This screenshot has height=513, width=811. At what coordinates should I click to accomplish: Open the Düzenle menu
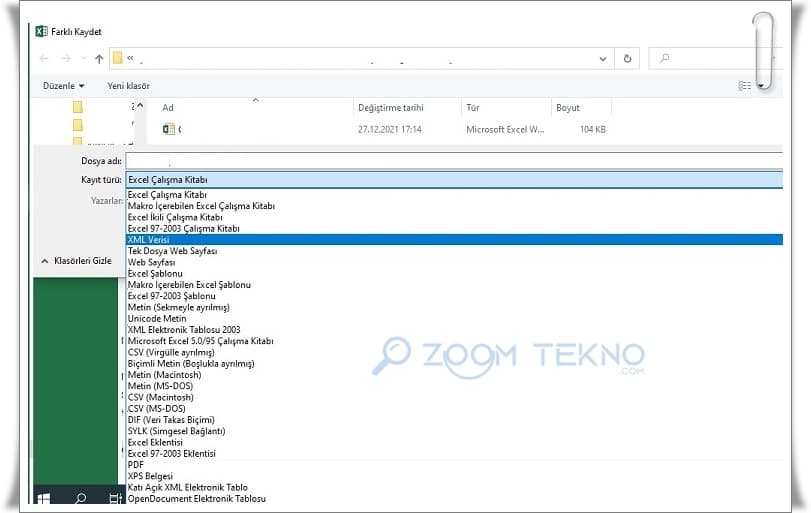[64, 86]
